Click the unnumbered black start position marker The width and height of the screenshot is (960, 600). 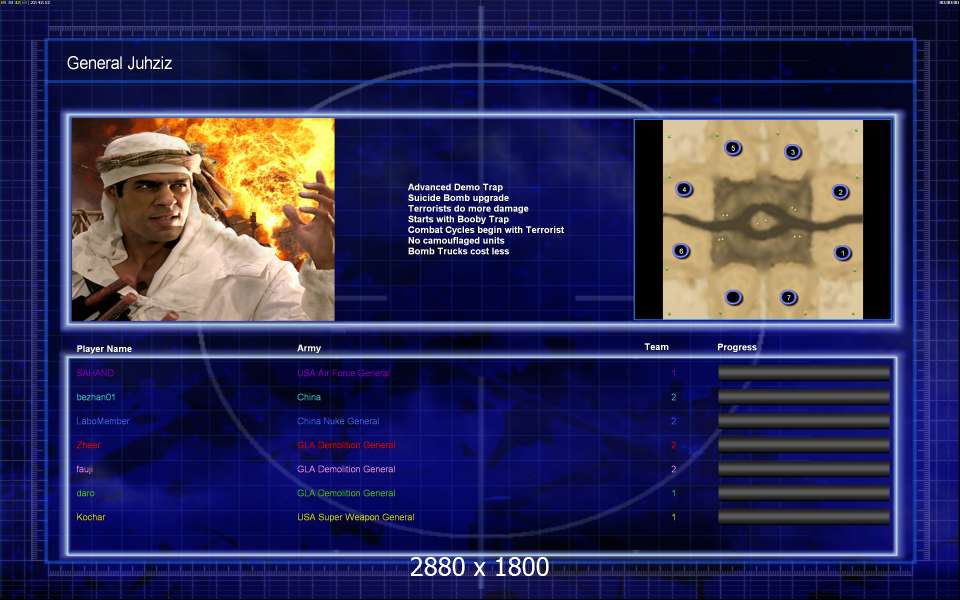(733, 298)
